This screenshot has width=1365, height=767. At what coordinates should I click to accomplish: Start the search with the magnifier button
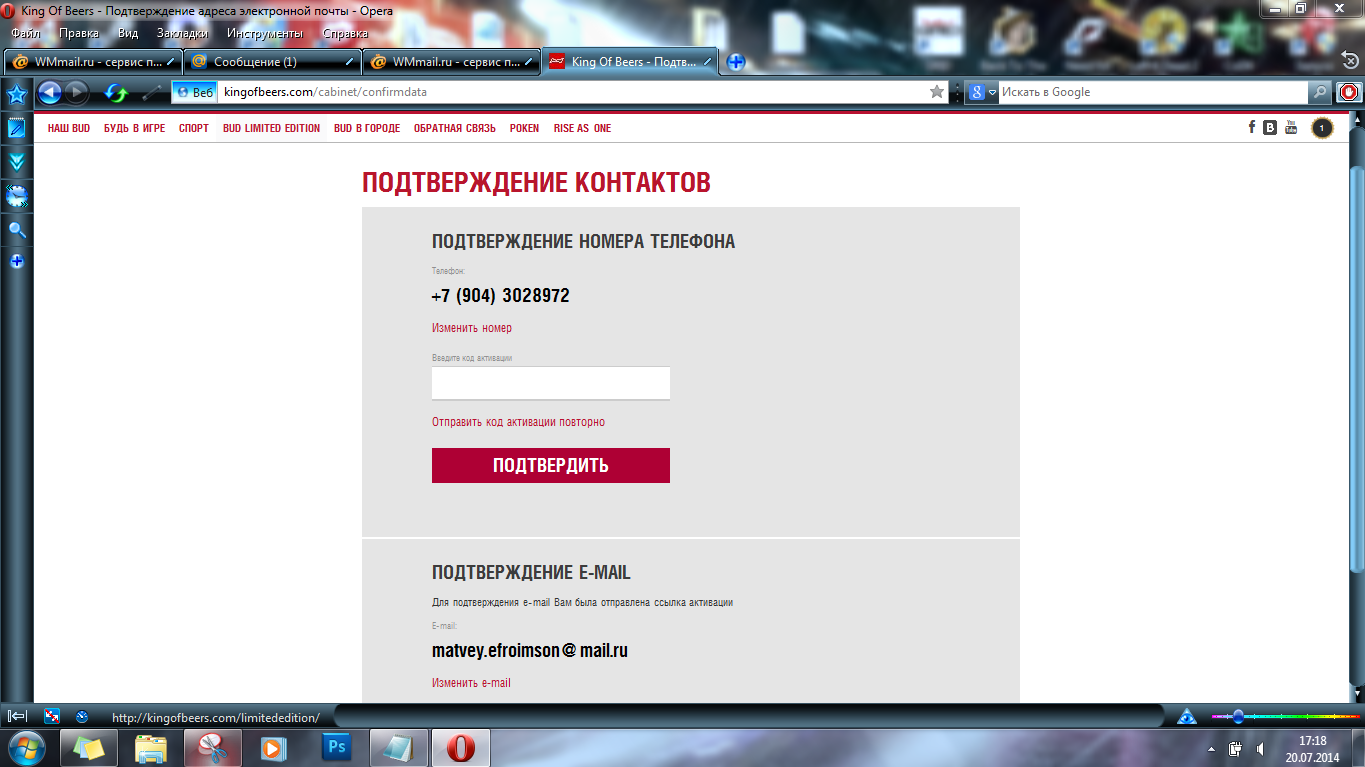[1321, 92]
